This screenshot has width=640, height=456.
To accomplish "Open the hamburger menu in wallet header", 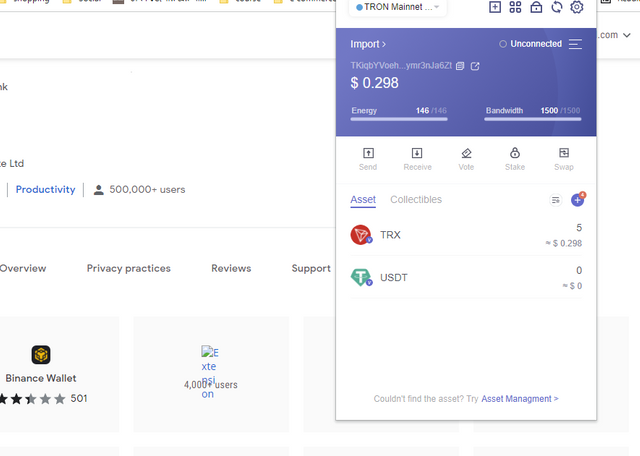I will click(x=575, y=44).
